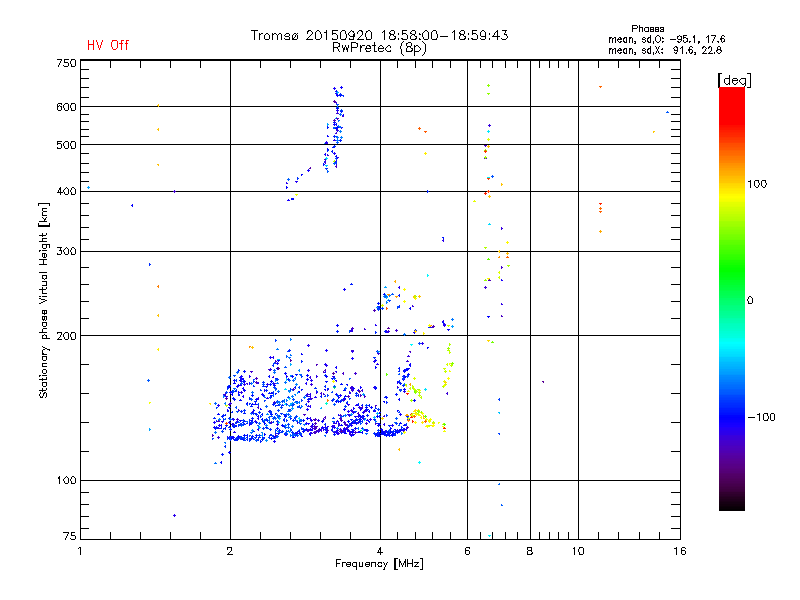
Task: Select the 'mean, sd,O: -95.1, 17.6' line
Action: coord(666,39)
